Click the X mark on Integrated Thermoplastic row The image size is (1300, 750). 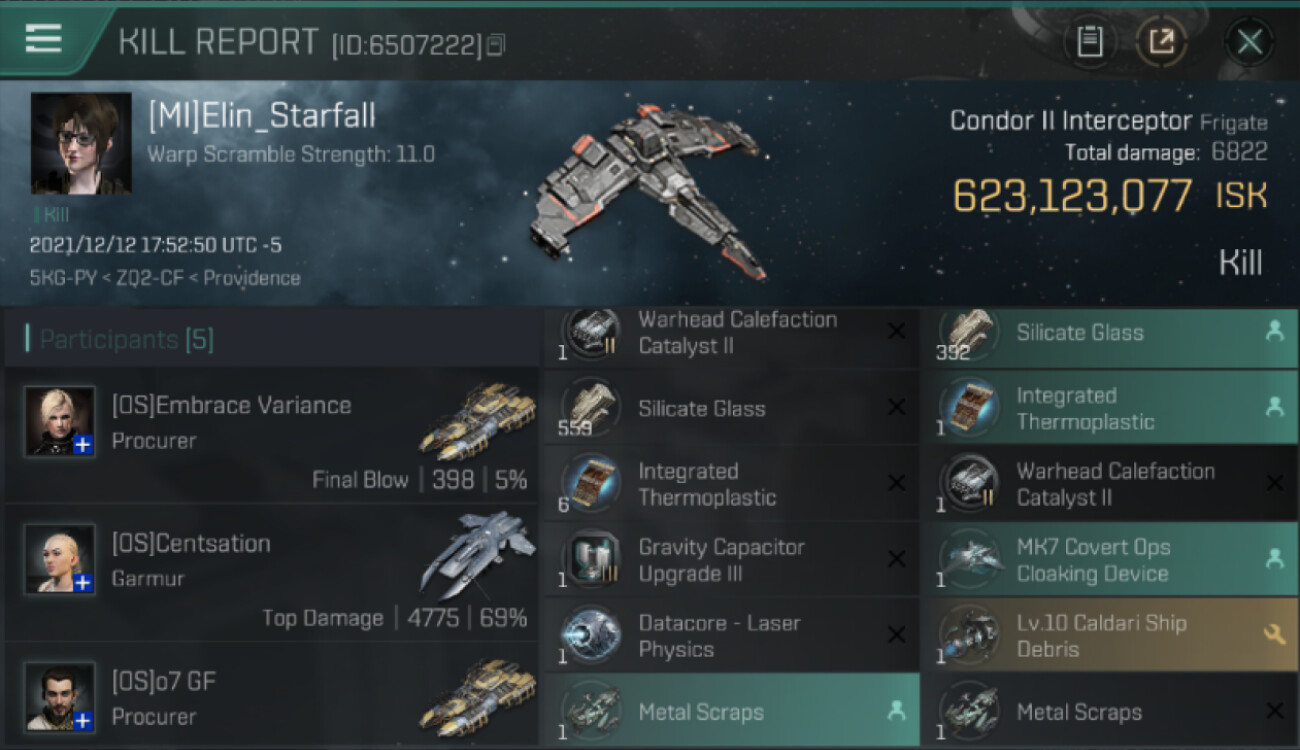tap(896, 484)
